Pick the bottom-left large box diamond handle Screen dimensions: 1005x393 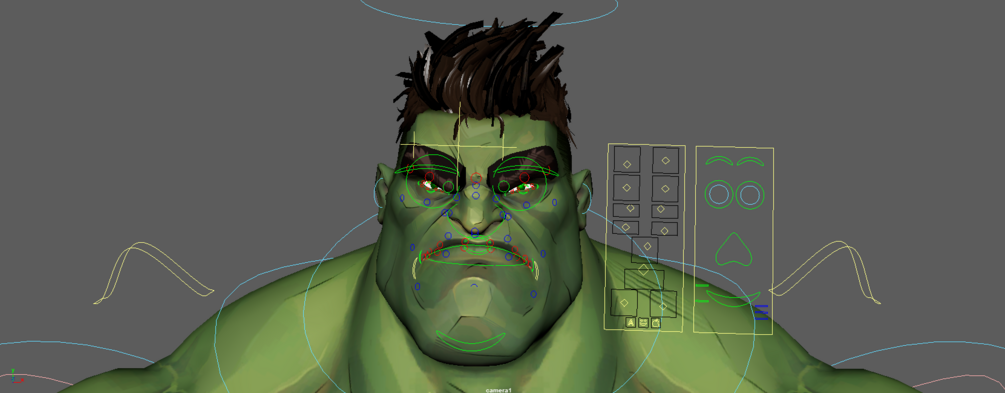624,303
